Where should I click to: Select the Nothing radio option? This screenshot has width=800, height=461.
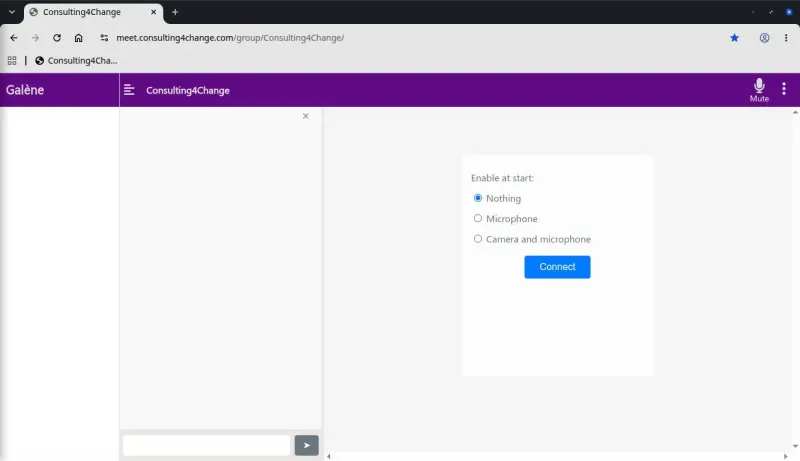click(x=478, y=198)
